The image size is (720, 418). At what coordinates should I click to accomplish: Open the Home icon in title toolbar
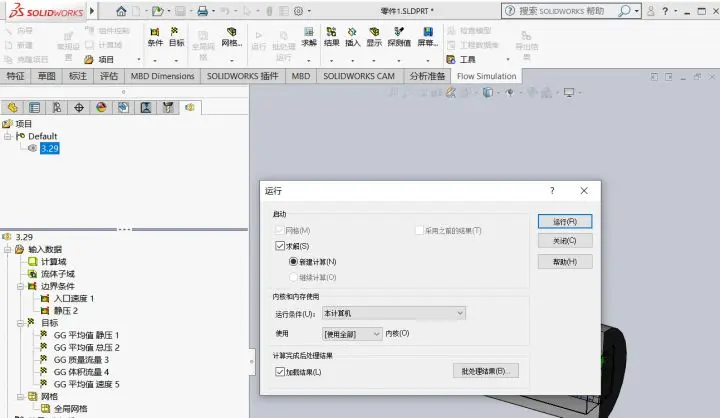coord(121,11)
